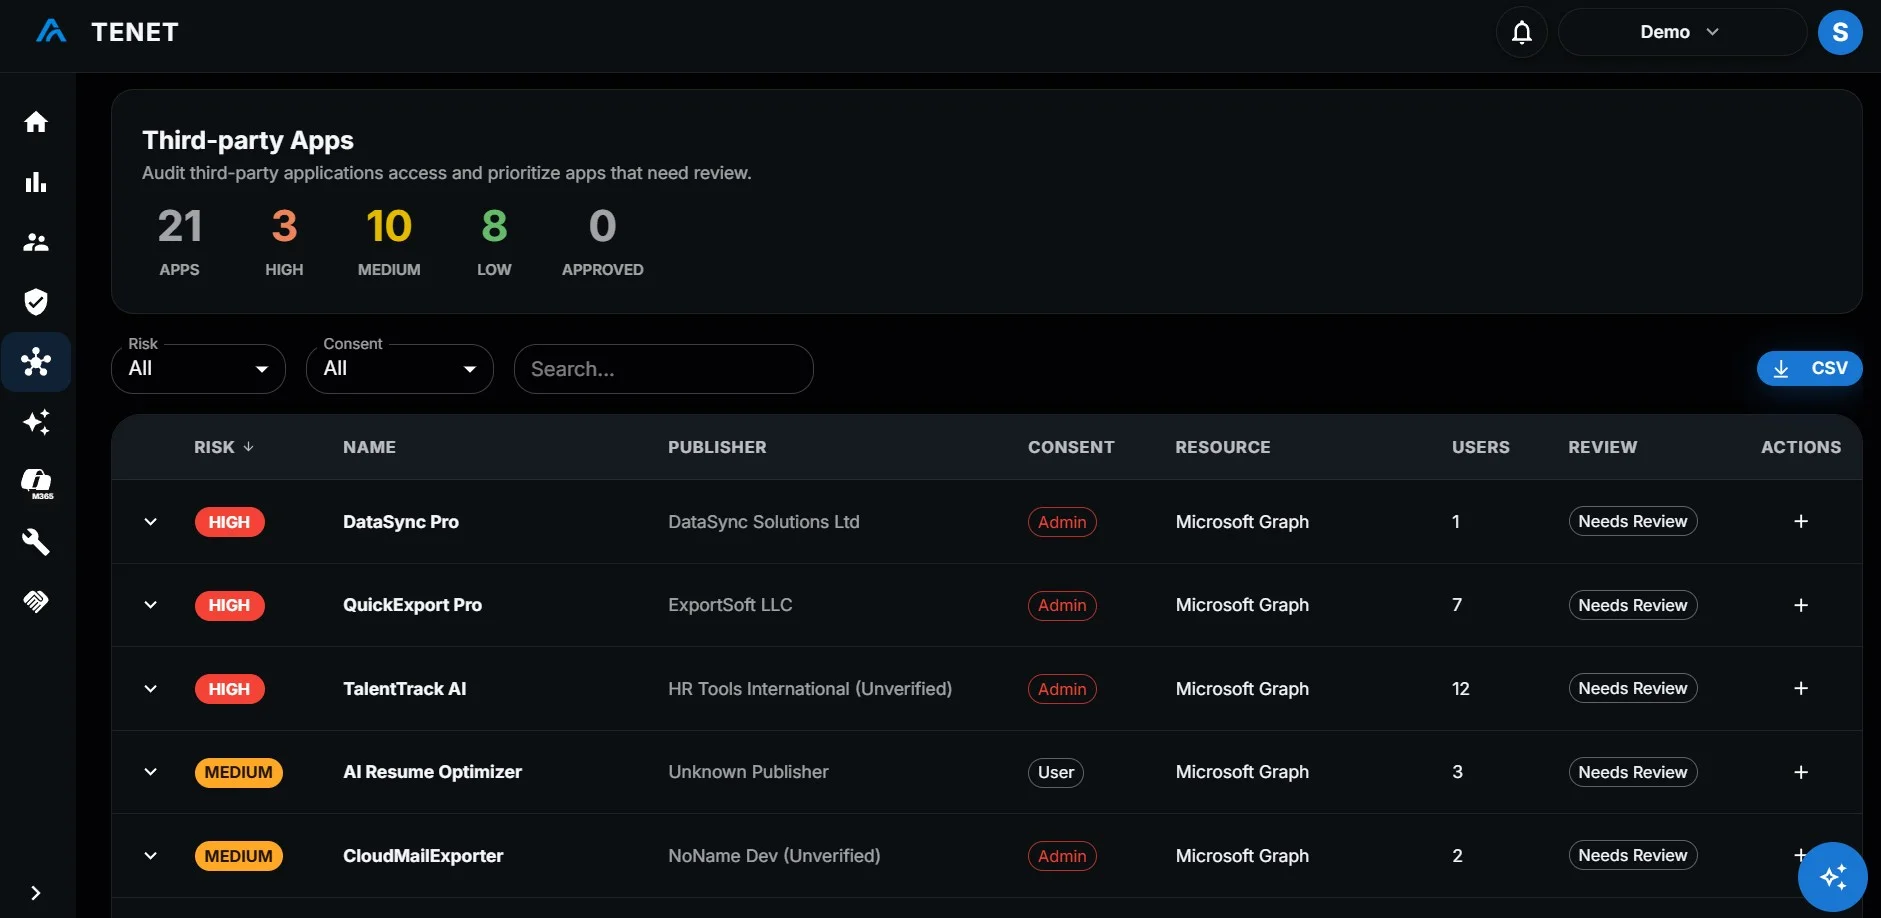Click Needs Review for TalentTrack AI
The width and height of the screenshot is (1881, 918).
point(1632,688)
